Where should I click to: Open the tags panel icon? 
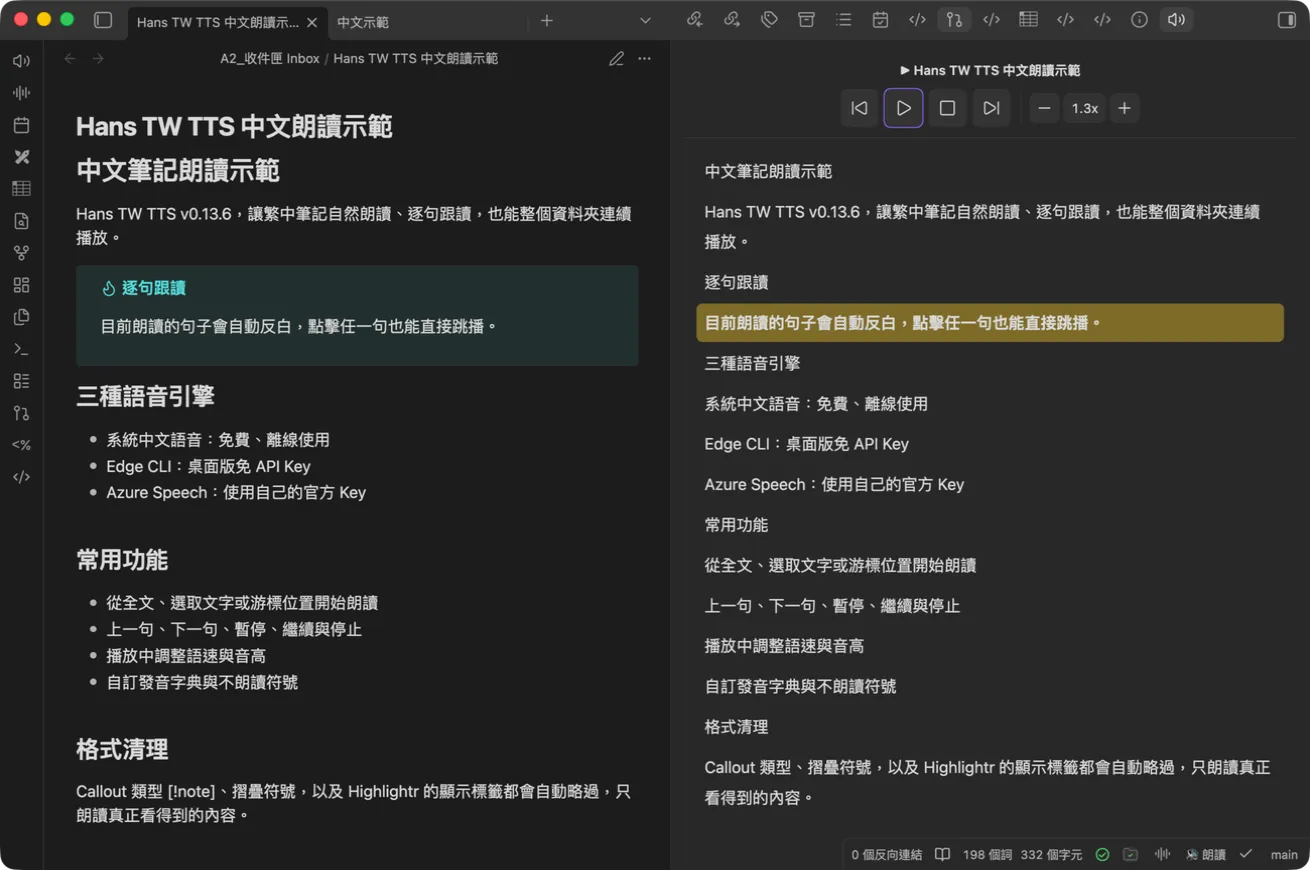769,20
